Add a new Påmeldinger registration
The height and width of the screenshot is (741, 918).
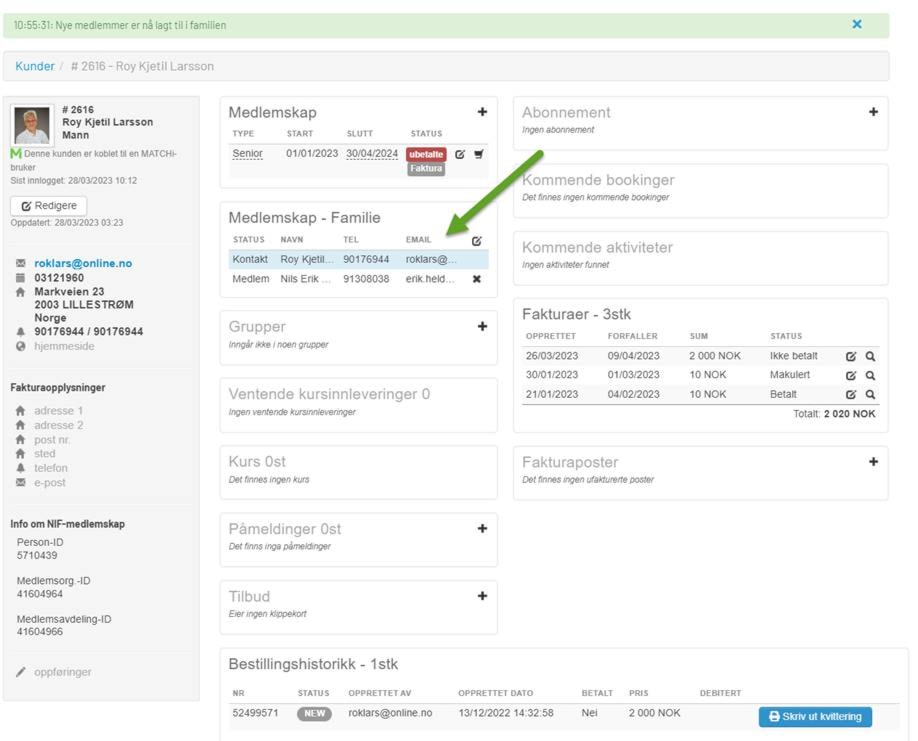tap(482, 529)
